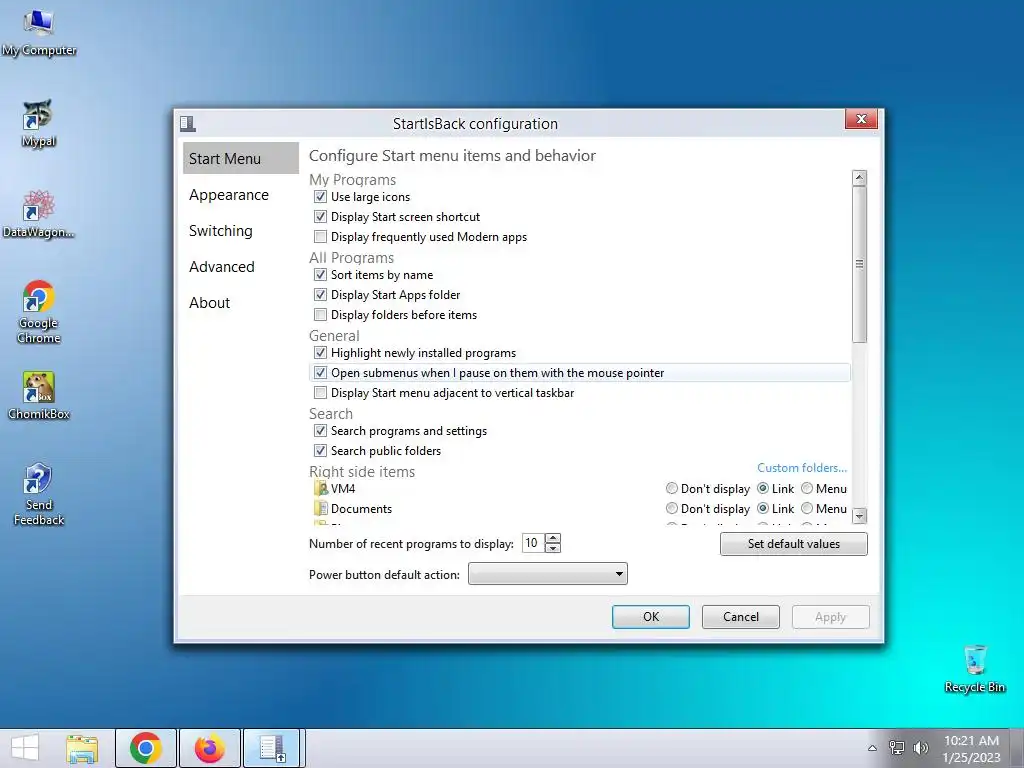The image size is (1024, 768).
Task: Enable Display folders before items
Action: click(x=320, y=315)
